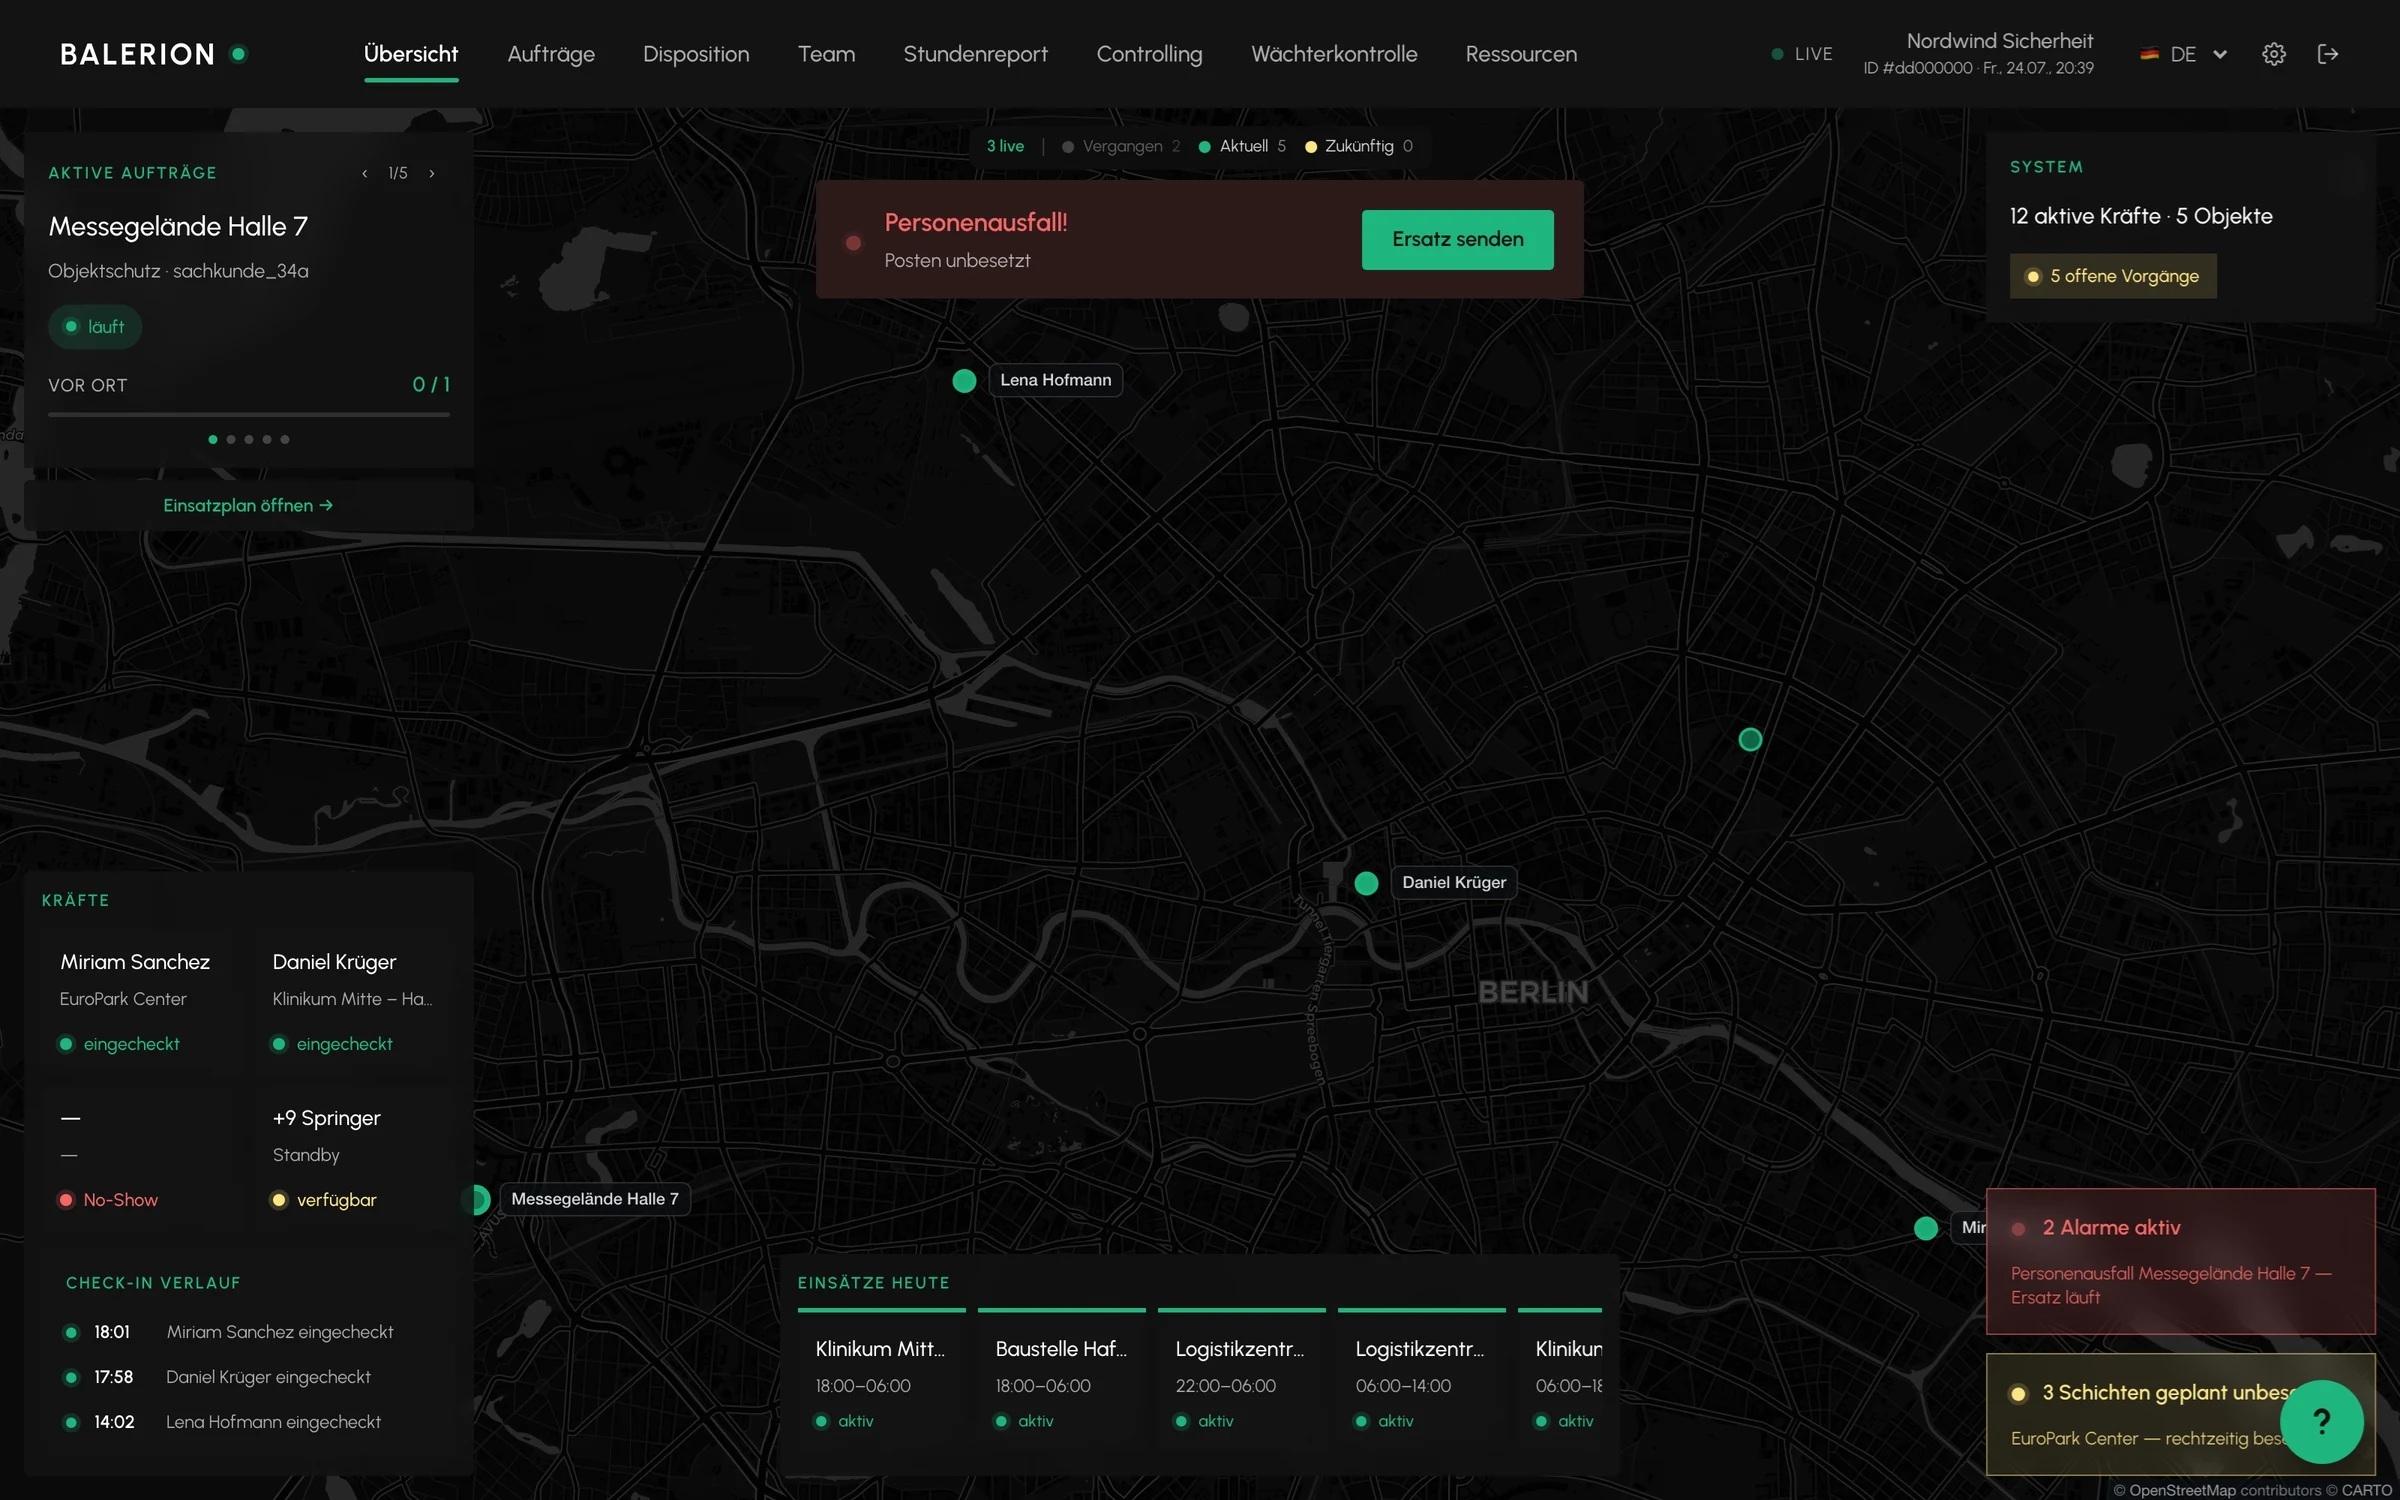This screenshot has width=2400, height=1500.
Task: Select the last carousel pagination dot
Action: [x=285, y=439]
